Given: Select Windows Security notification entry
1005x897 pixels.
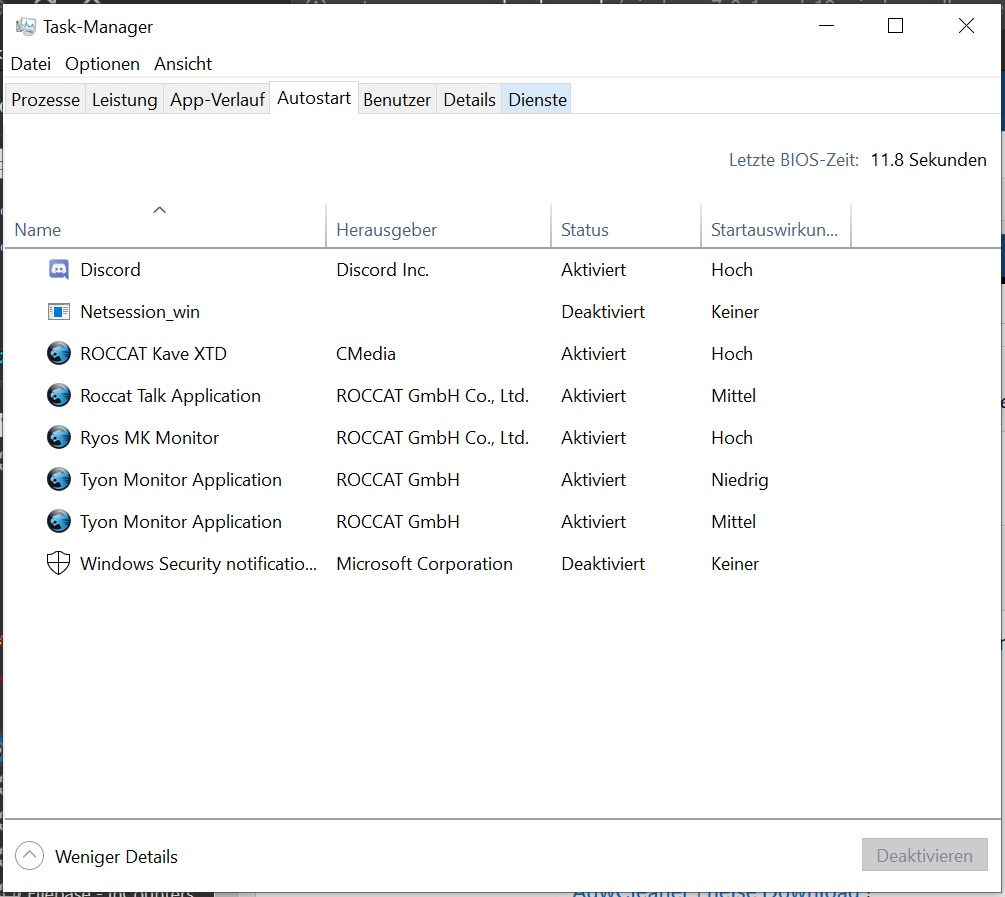Looking at the screenshot, I should 198,564.
